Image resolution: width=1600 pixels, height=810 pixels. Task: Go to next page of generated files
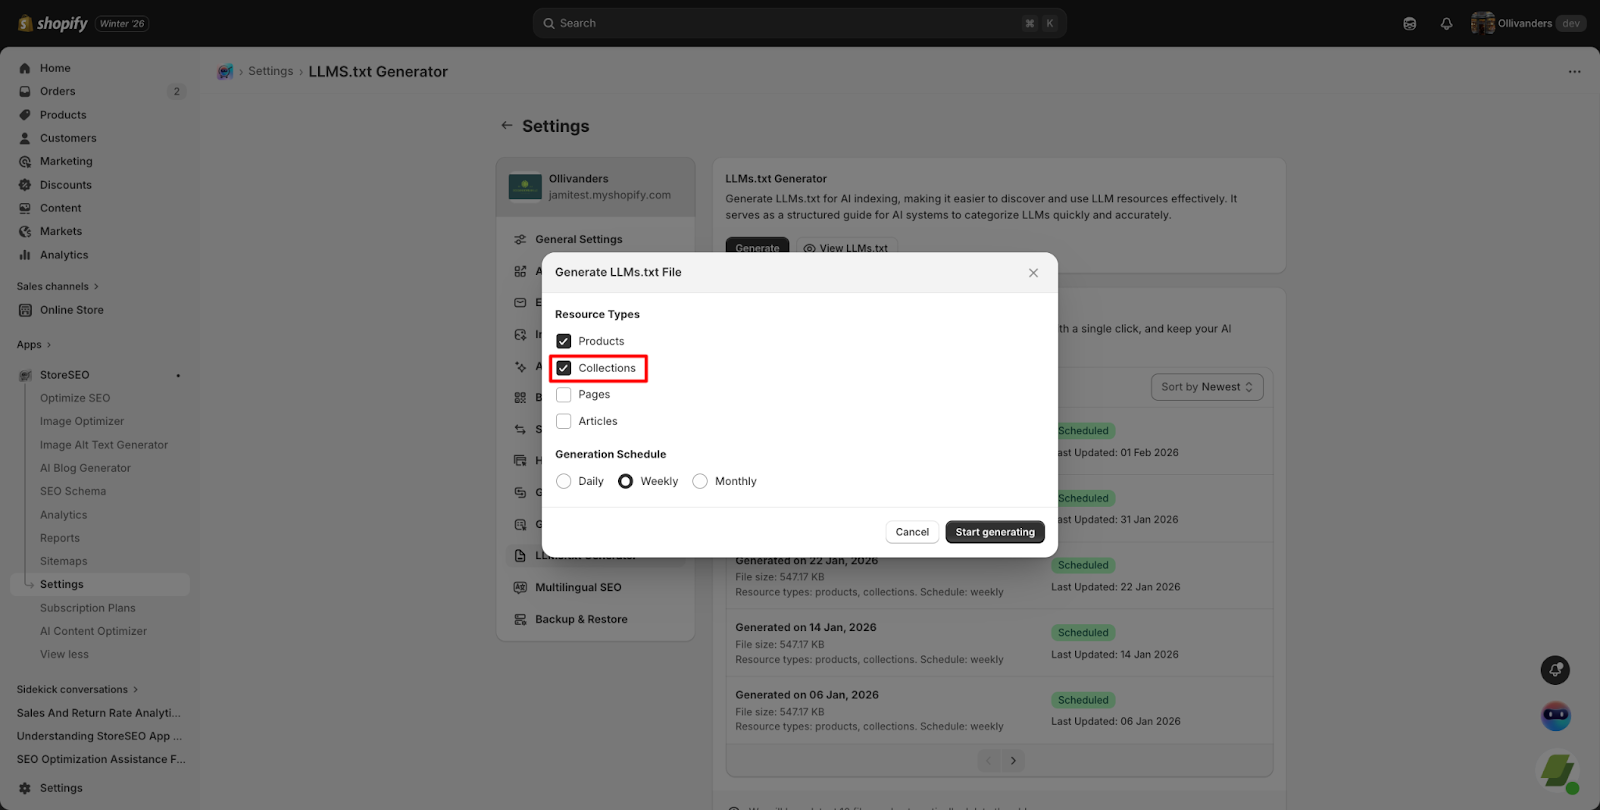pyautogui.click(x=1013, y=761)
